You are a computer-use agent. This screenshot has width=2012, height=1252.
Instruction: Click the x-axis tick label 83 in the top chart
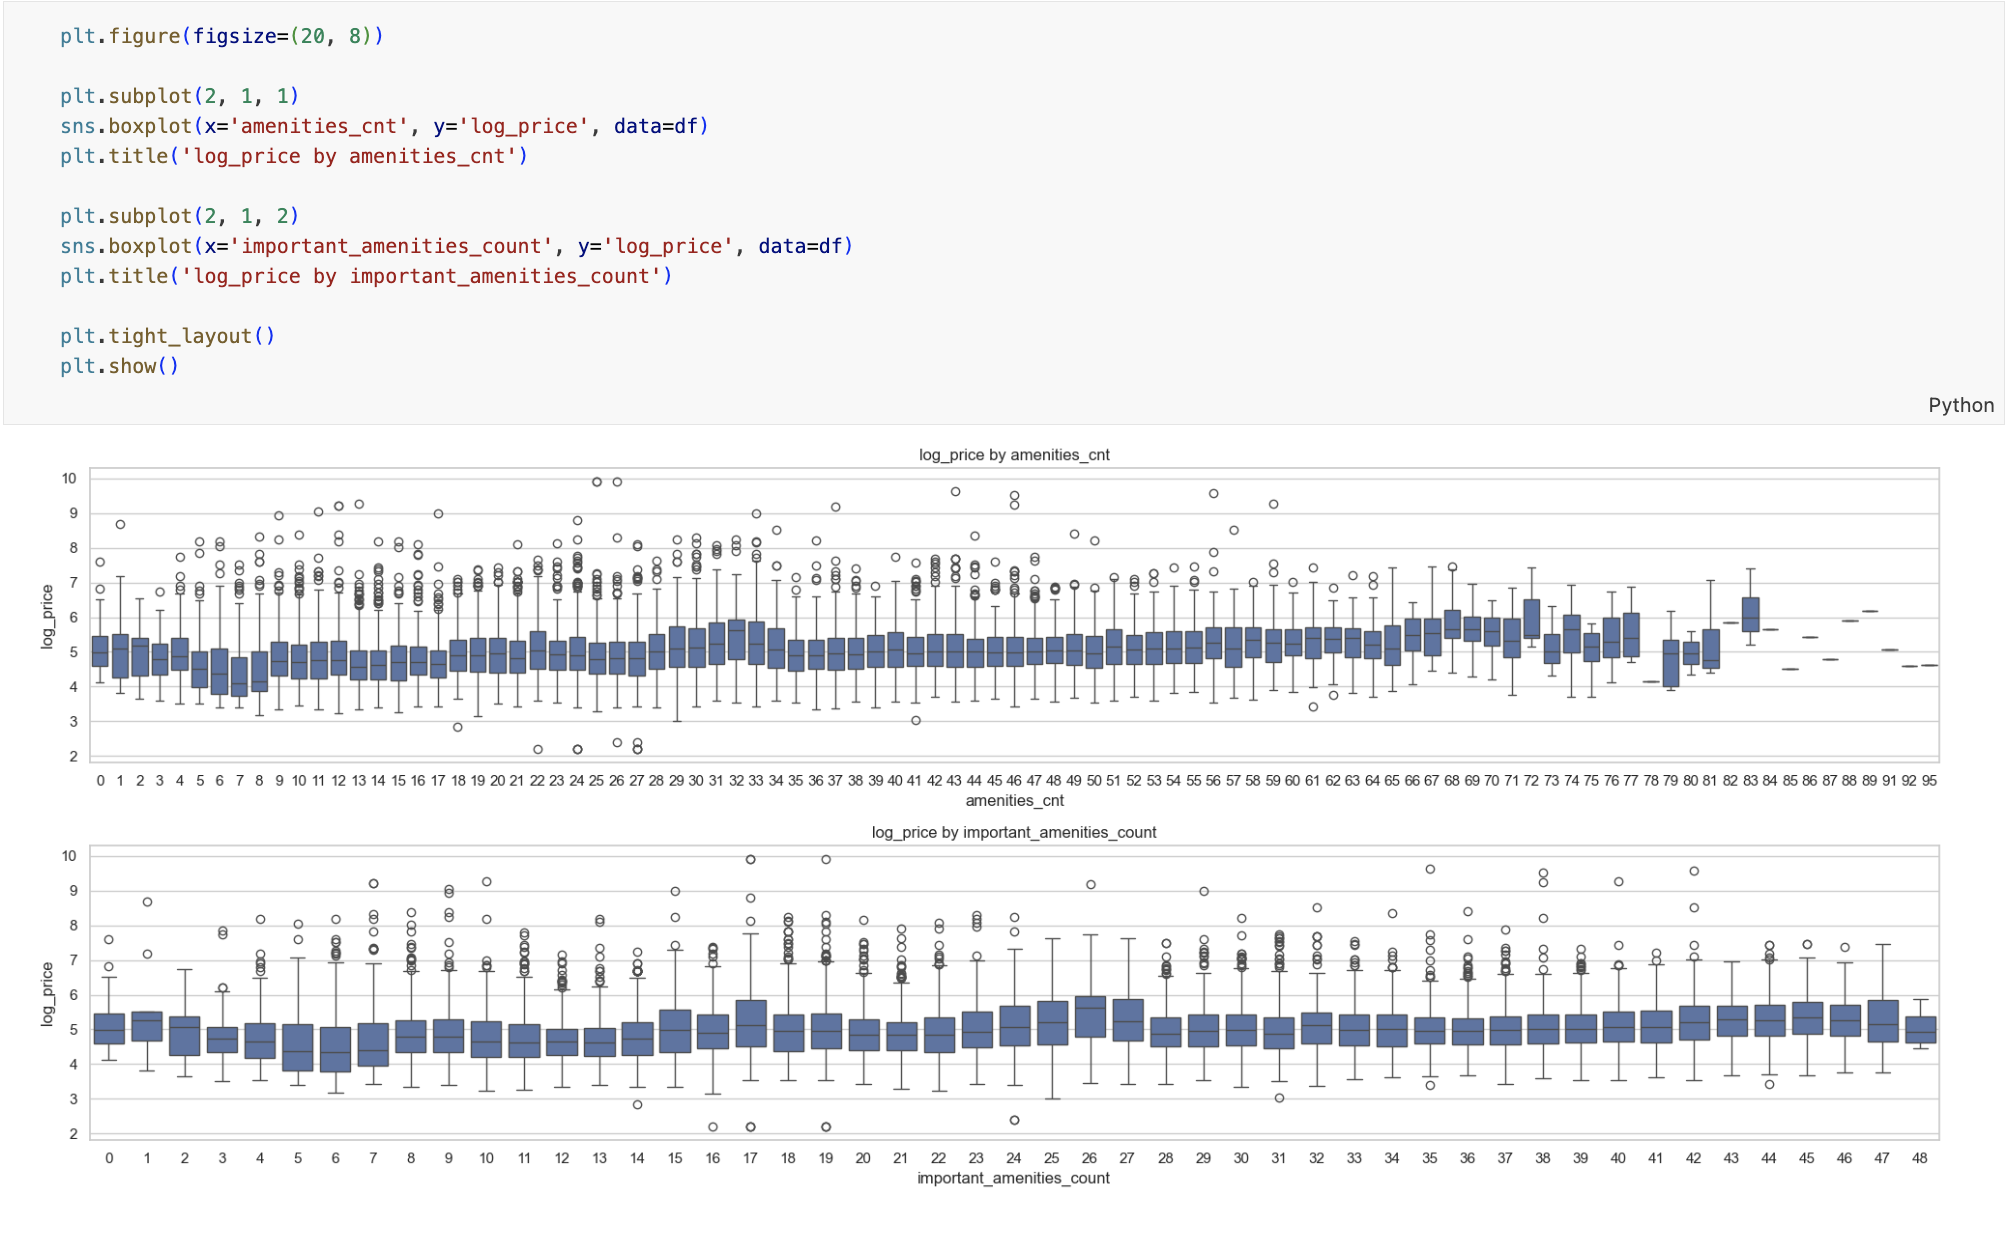tap(1750, 781)
